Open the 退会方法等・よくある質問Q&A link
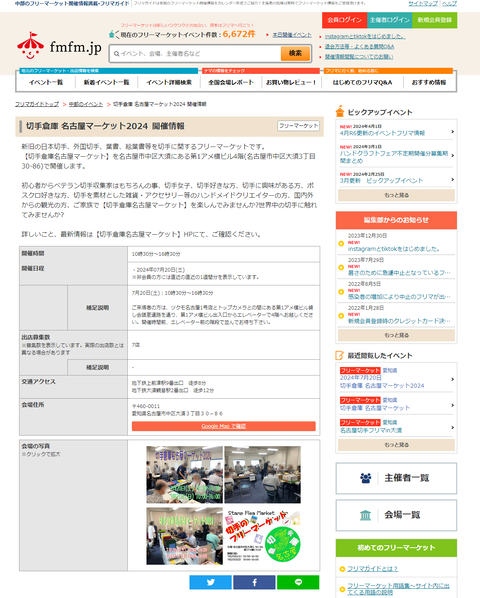 359,47
